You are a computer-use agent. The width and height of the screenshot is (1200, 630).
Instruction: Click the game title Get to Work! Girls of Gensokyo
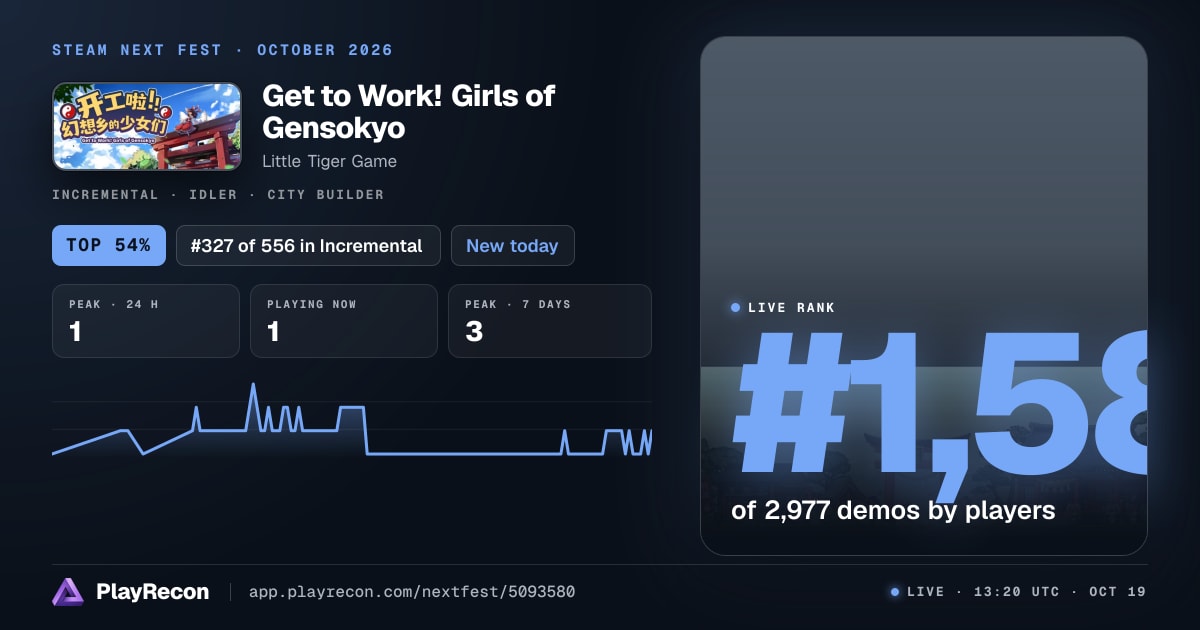pyautogui.click(x=408, y=112)
